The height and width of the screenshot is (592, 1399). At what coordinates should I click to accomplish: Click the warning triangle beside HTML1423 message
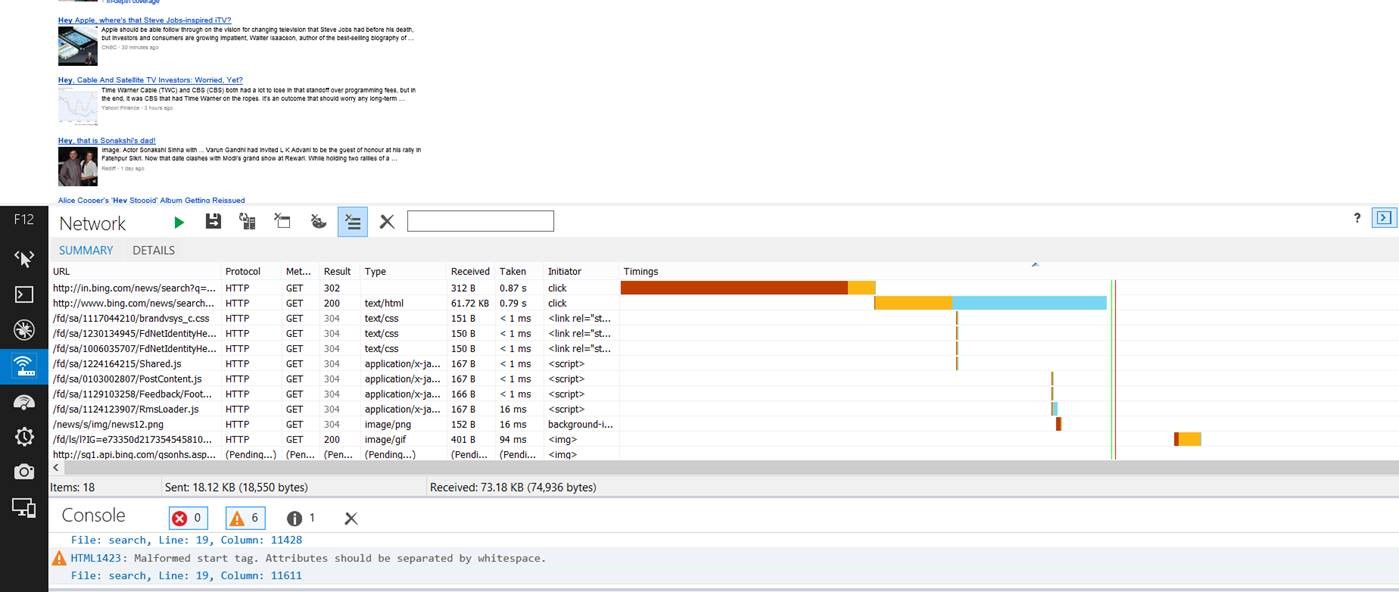click(x=59, y=558)
